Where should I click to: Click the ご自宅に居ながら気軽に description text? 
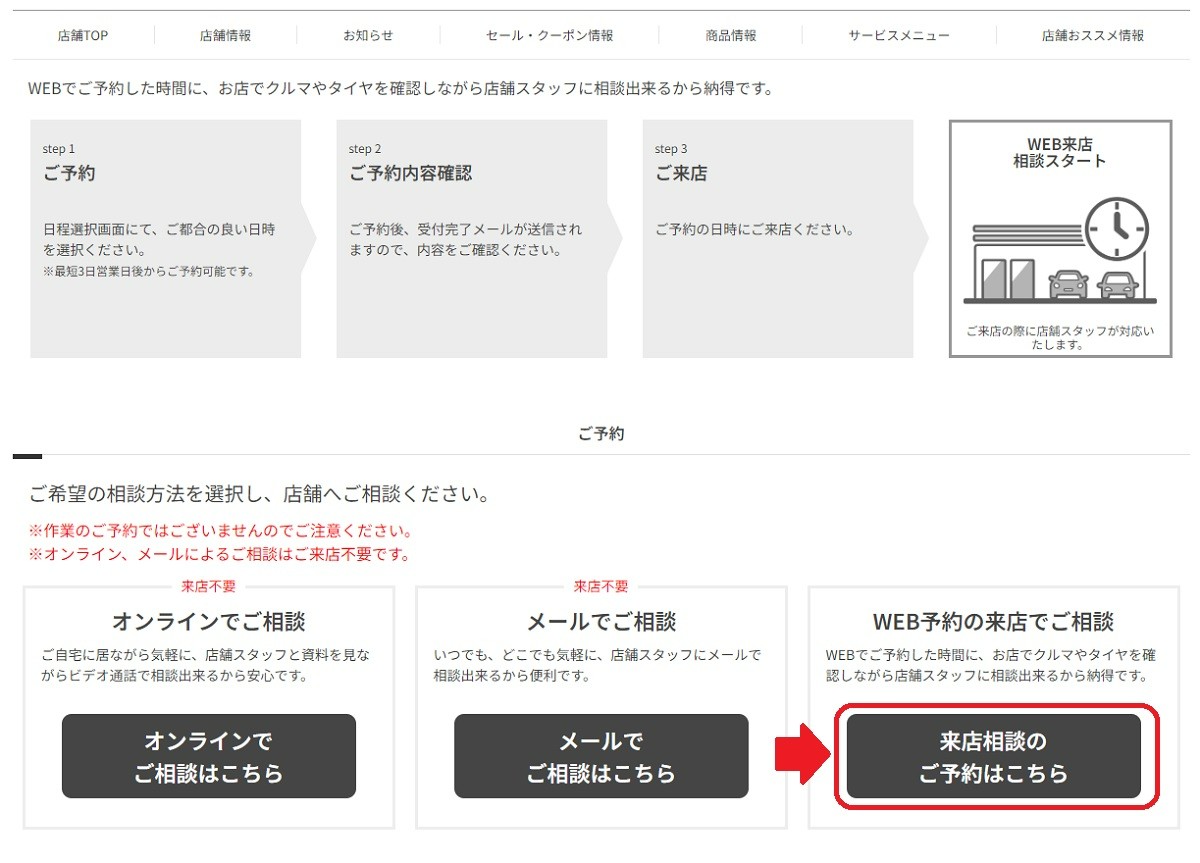pos(206,665)
